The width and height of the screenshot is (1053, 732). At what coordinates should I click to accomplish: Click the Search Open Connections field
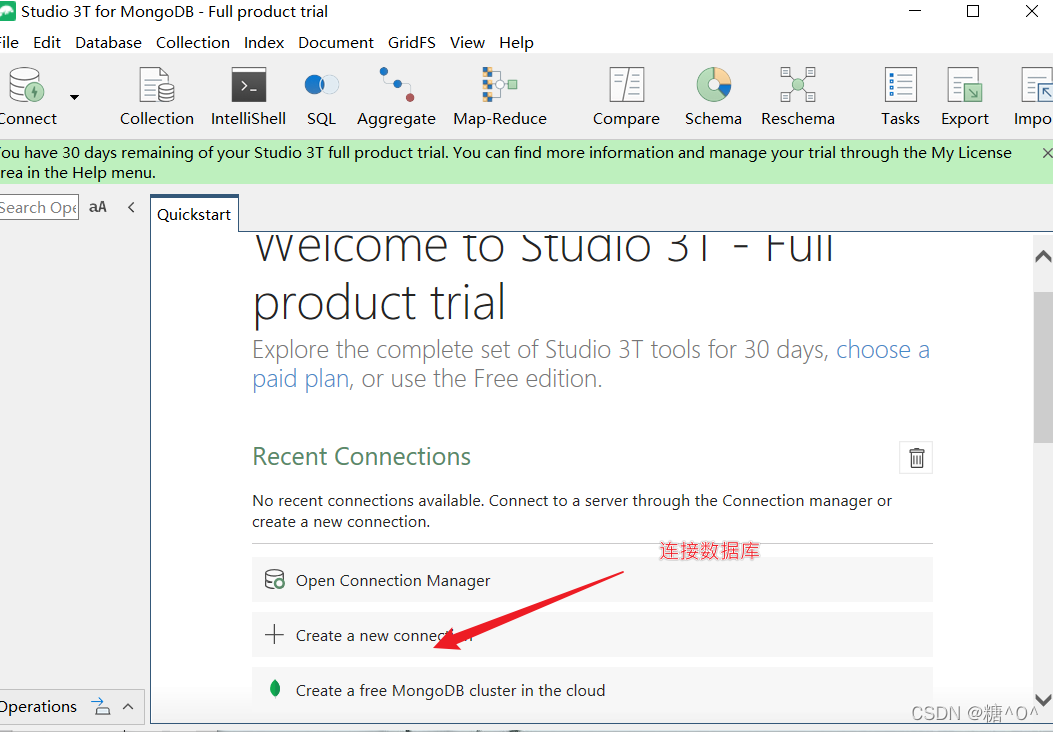point(38,207)
